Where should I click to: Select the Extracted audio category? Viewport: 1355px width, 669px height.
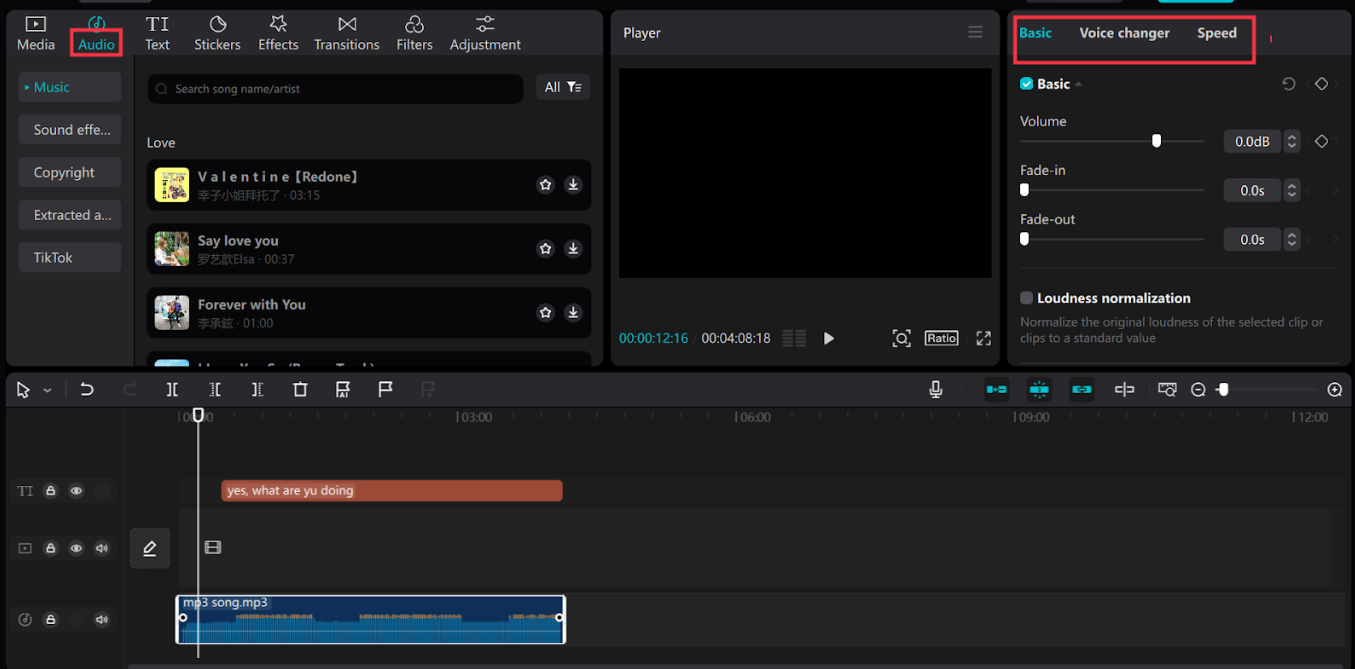click(x=70, y=215)
